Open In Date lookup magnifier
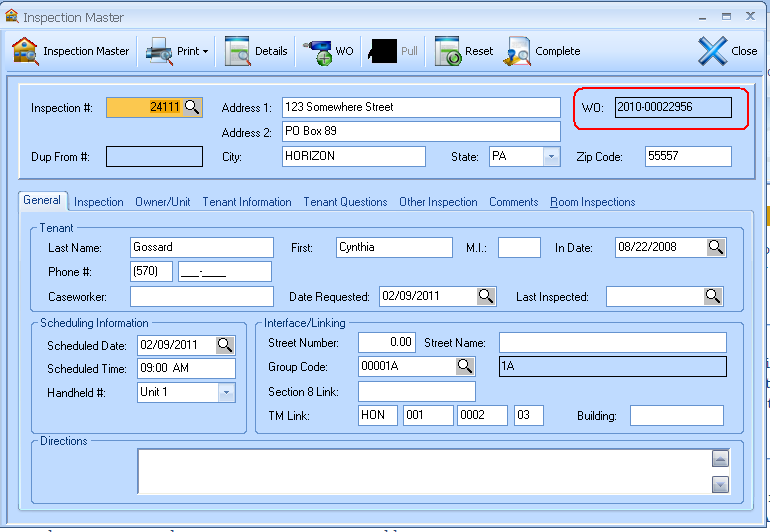 click(x=716, y=247)
